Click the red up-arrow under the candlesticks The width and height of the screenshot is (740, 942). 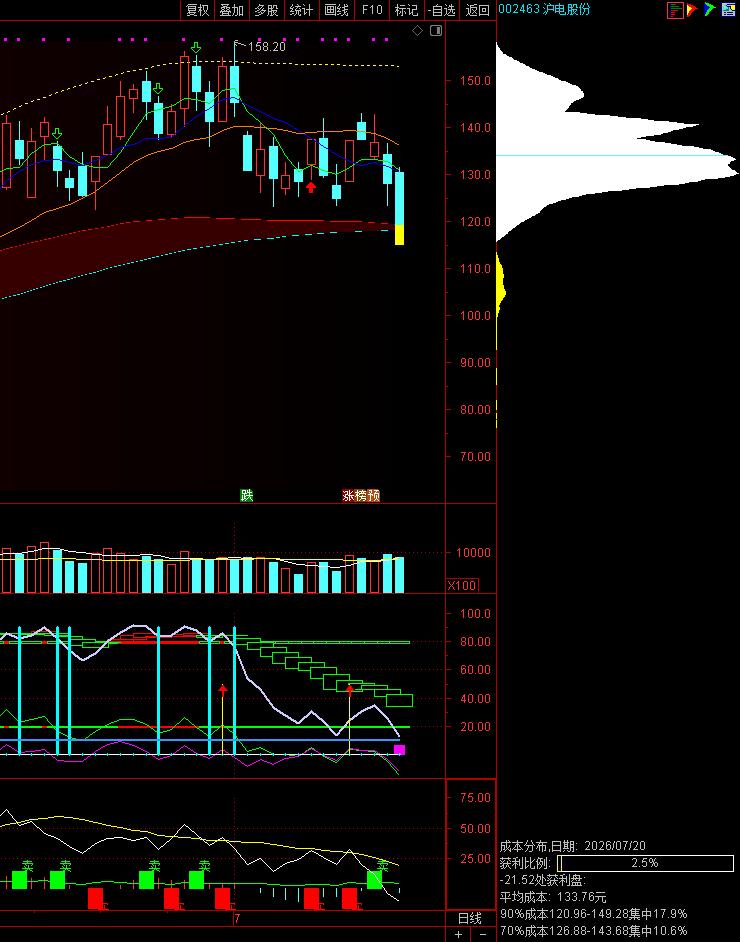point(311,187)
